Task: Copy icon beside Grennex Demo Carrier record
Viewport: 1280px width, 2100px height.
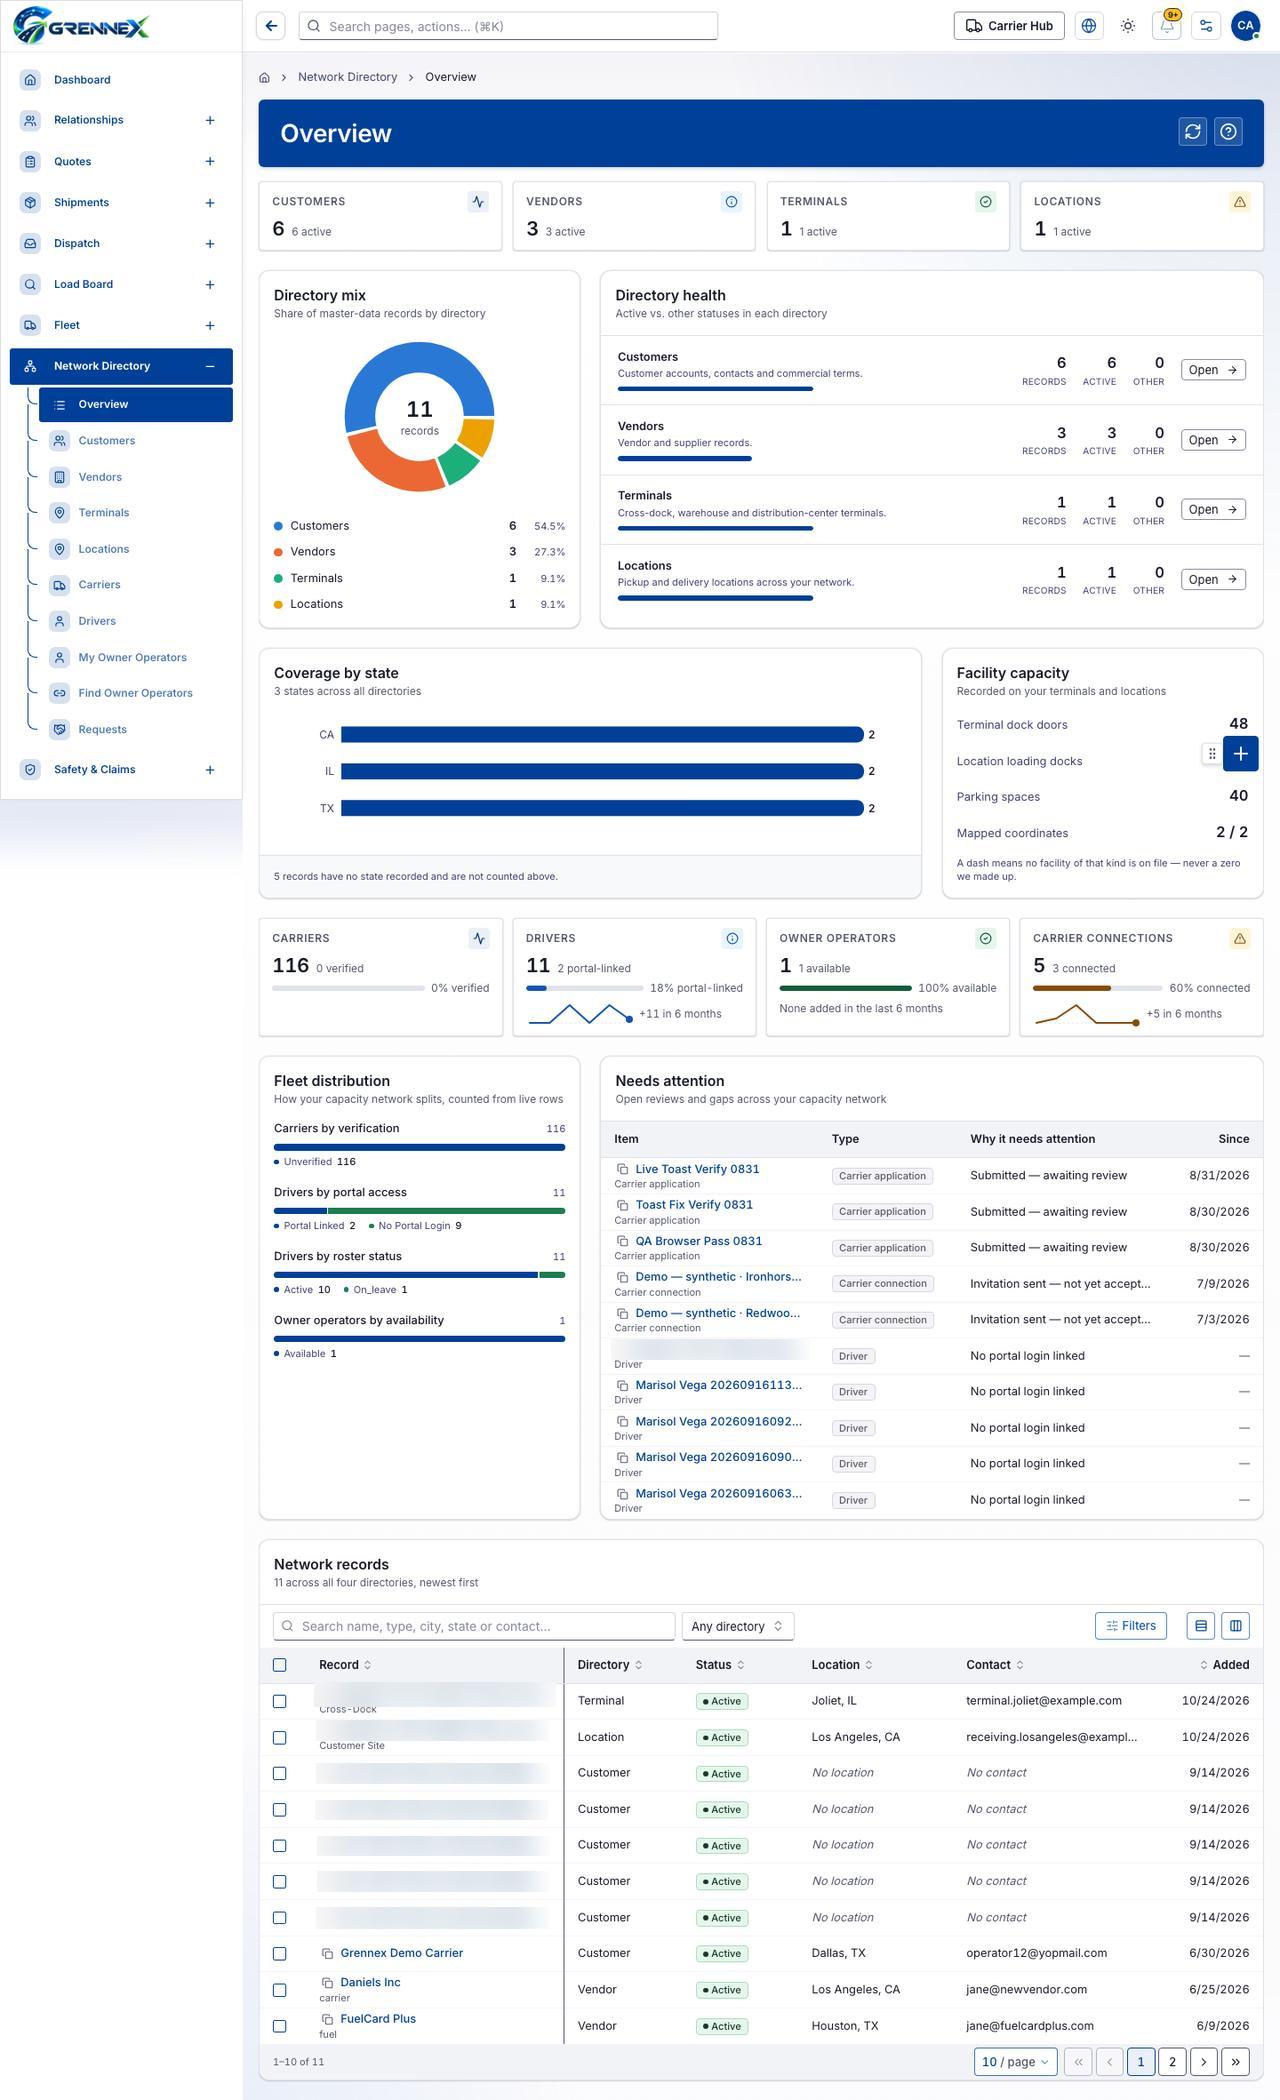Action: (327, 1953)
